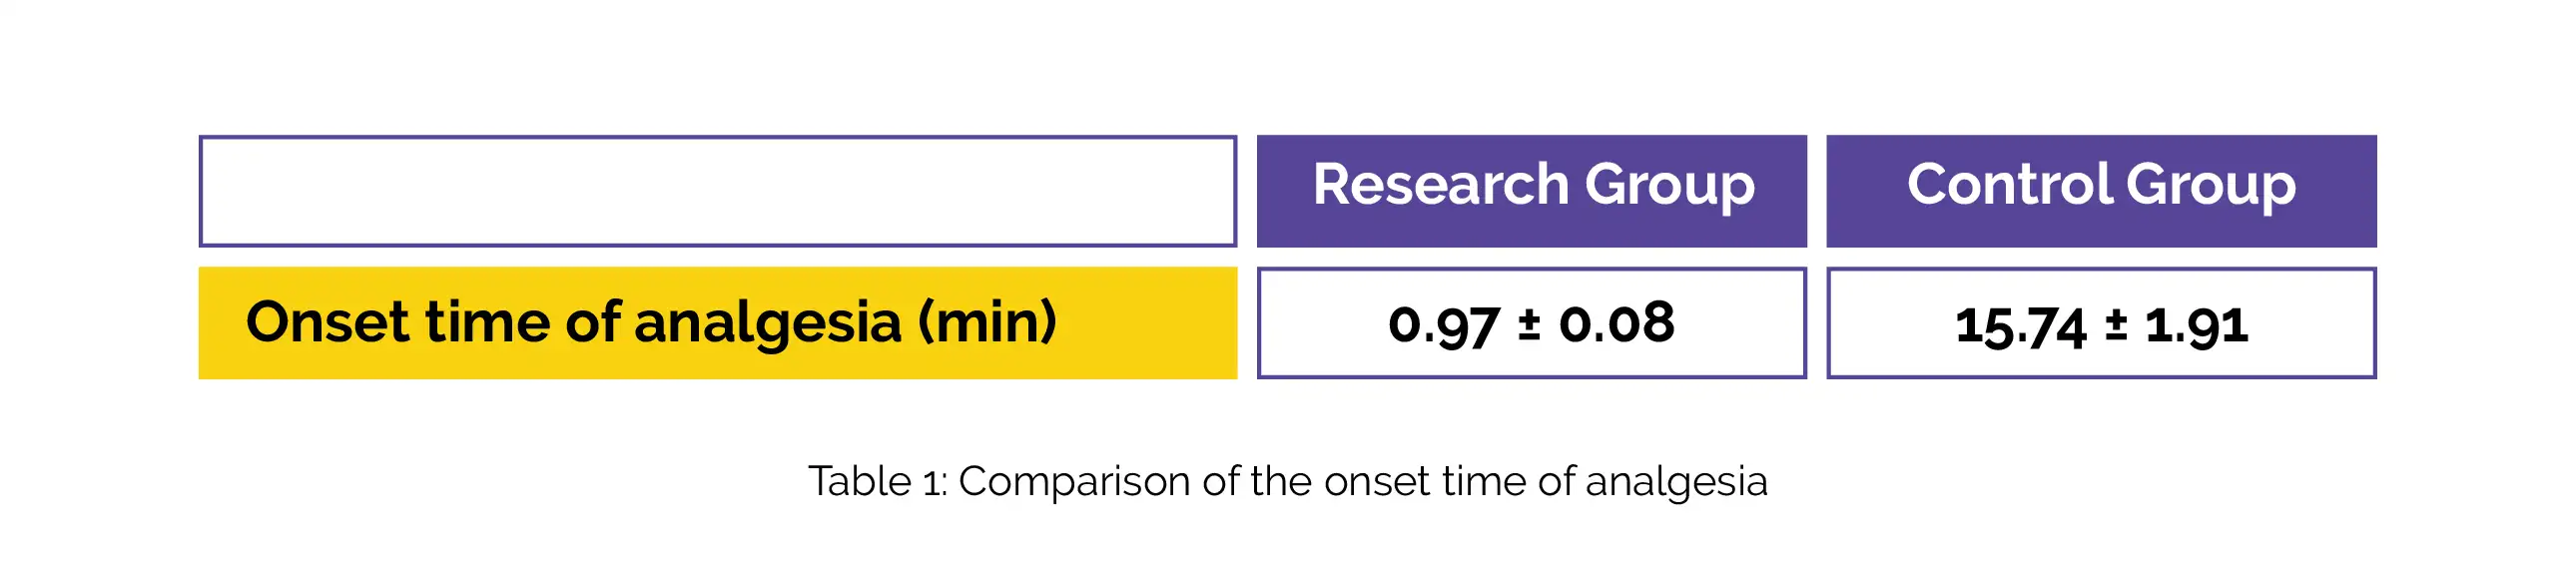Select the Control Group header cell
Viewport: 2576px width, 578px height.
pos(2101,191)
